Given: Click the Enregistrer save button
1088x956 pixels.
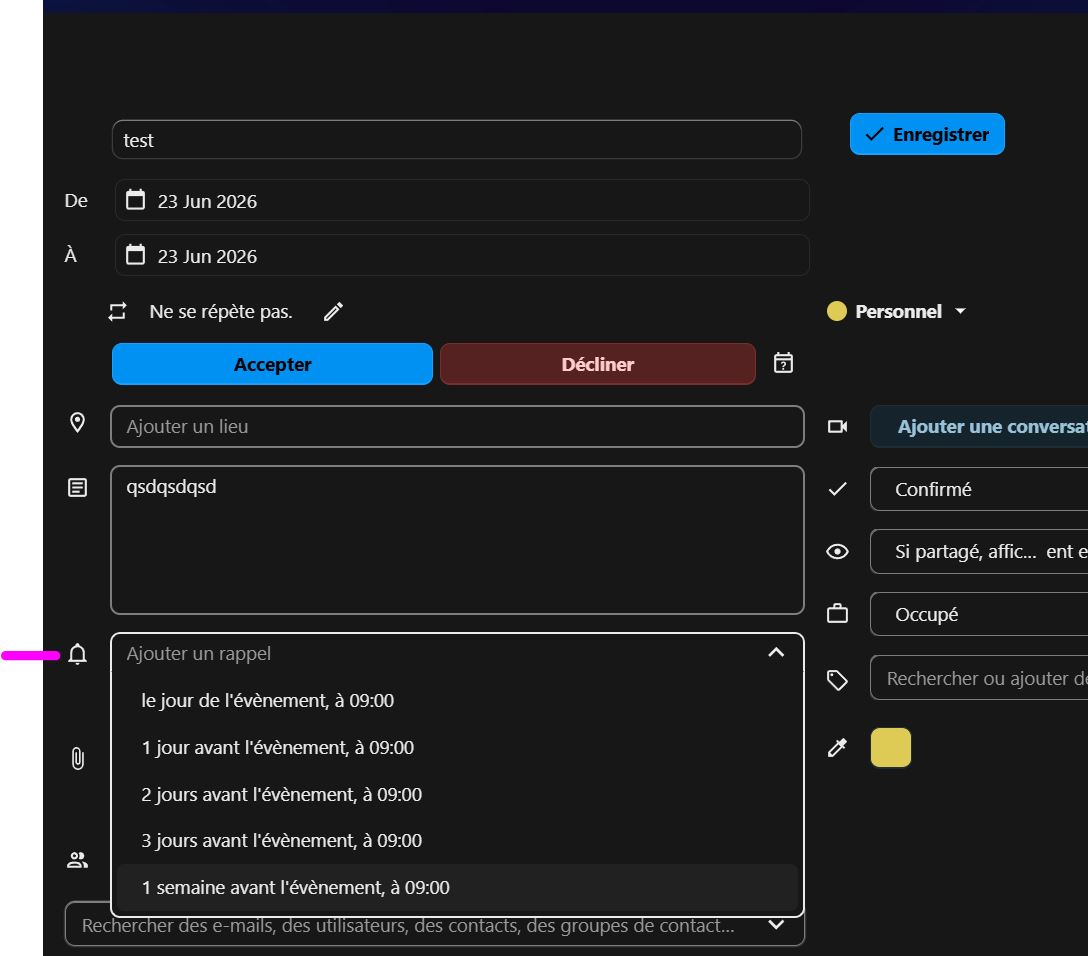Looking at the screenshot, I should pos(927,134).
